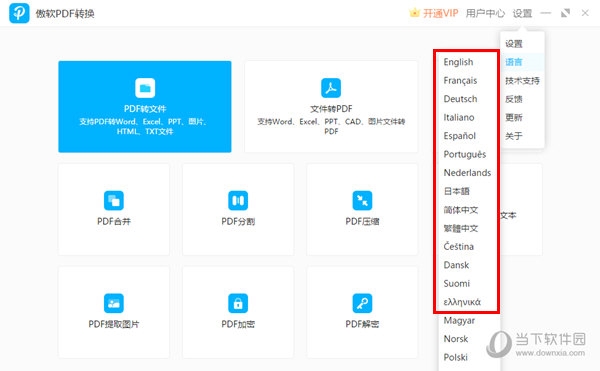The image size is (600, 371).
Task: Select the PDF压缩 compress icon
Action: [362, 200]
